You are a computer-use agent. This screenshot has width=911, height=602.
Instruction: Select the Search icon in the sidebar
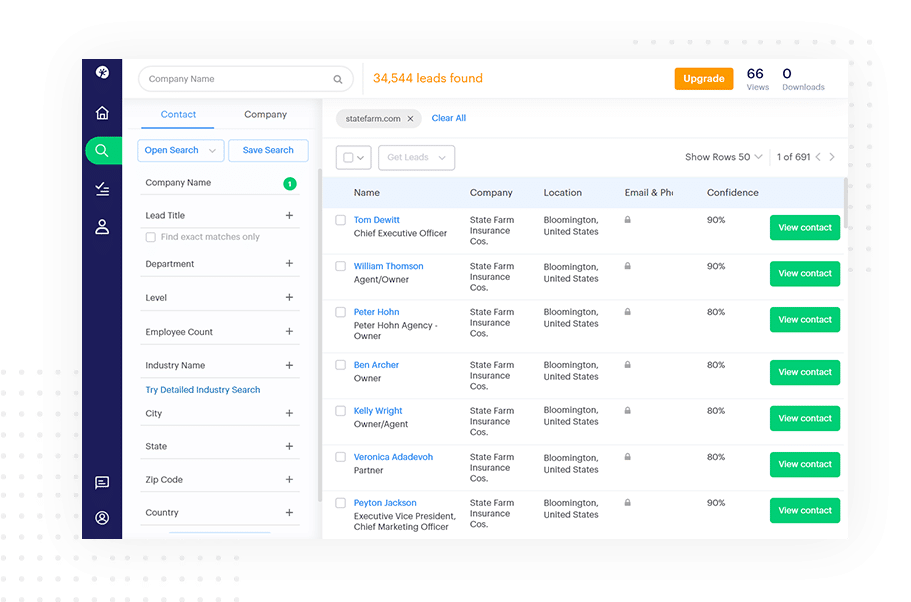coord(102,150)
